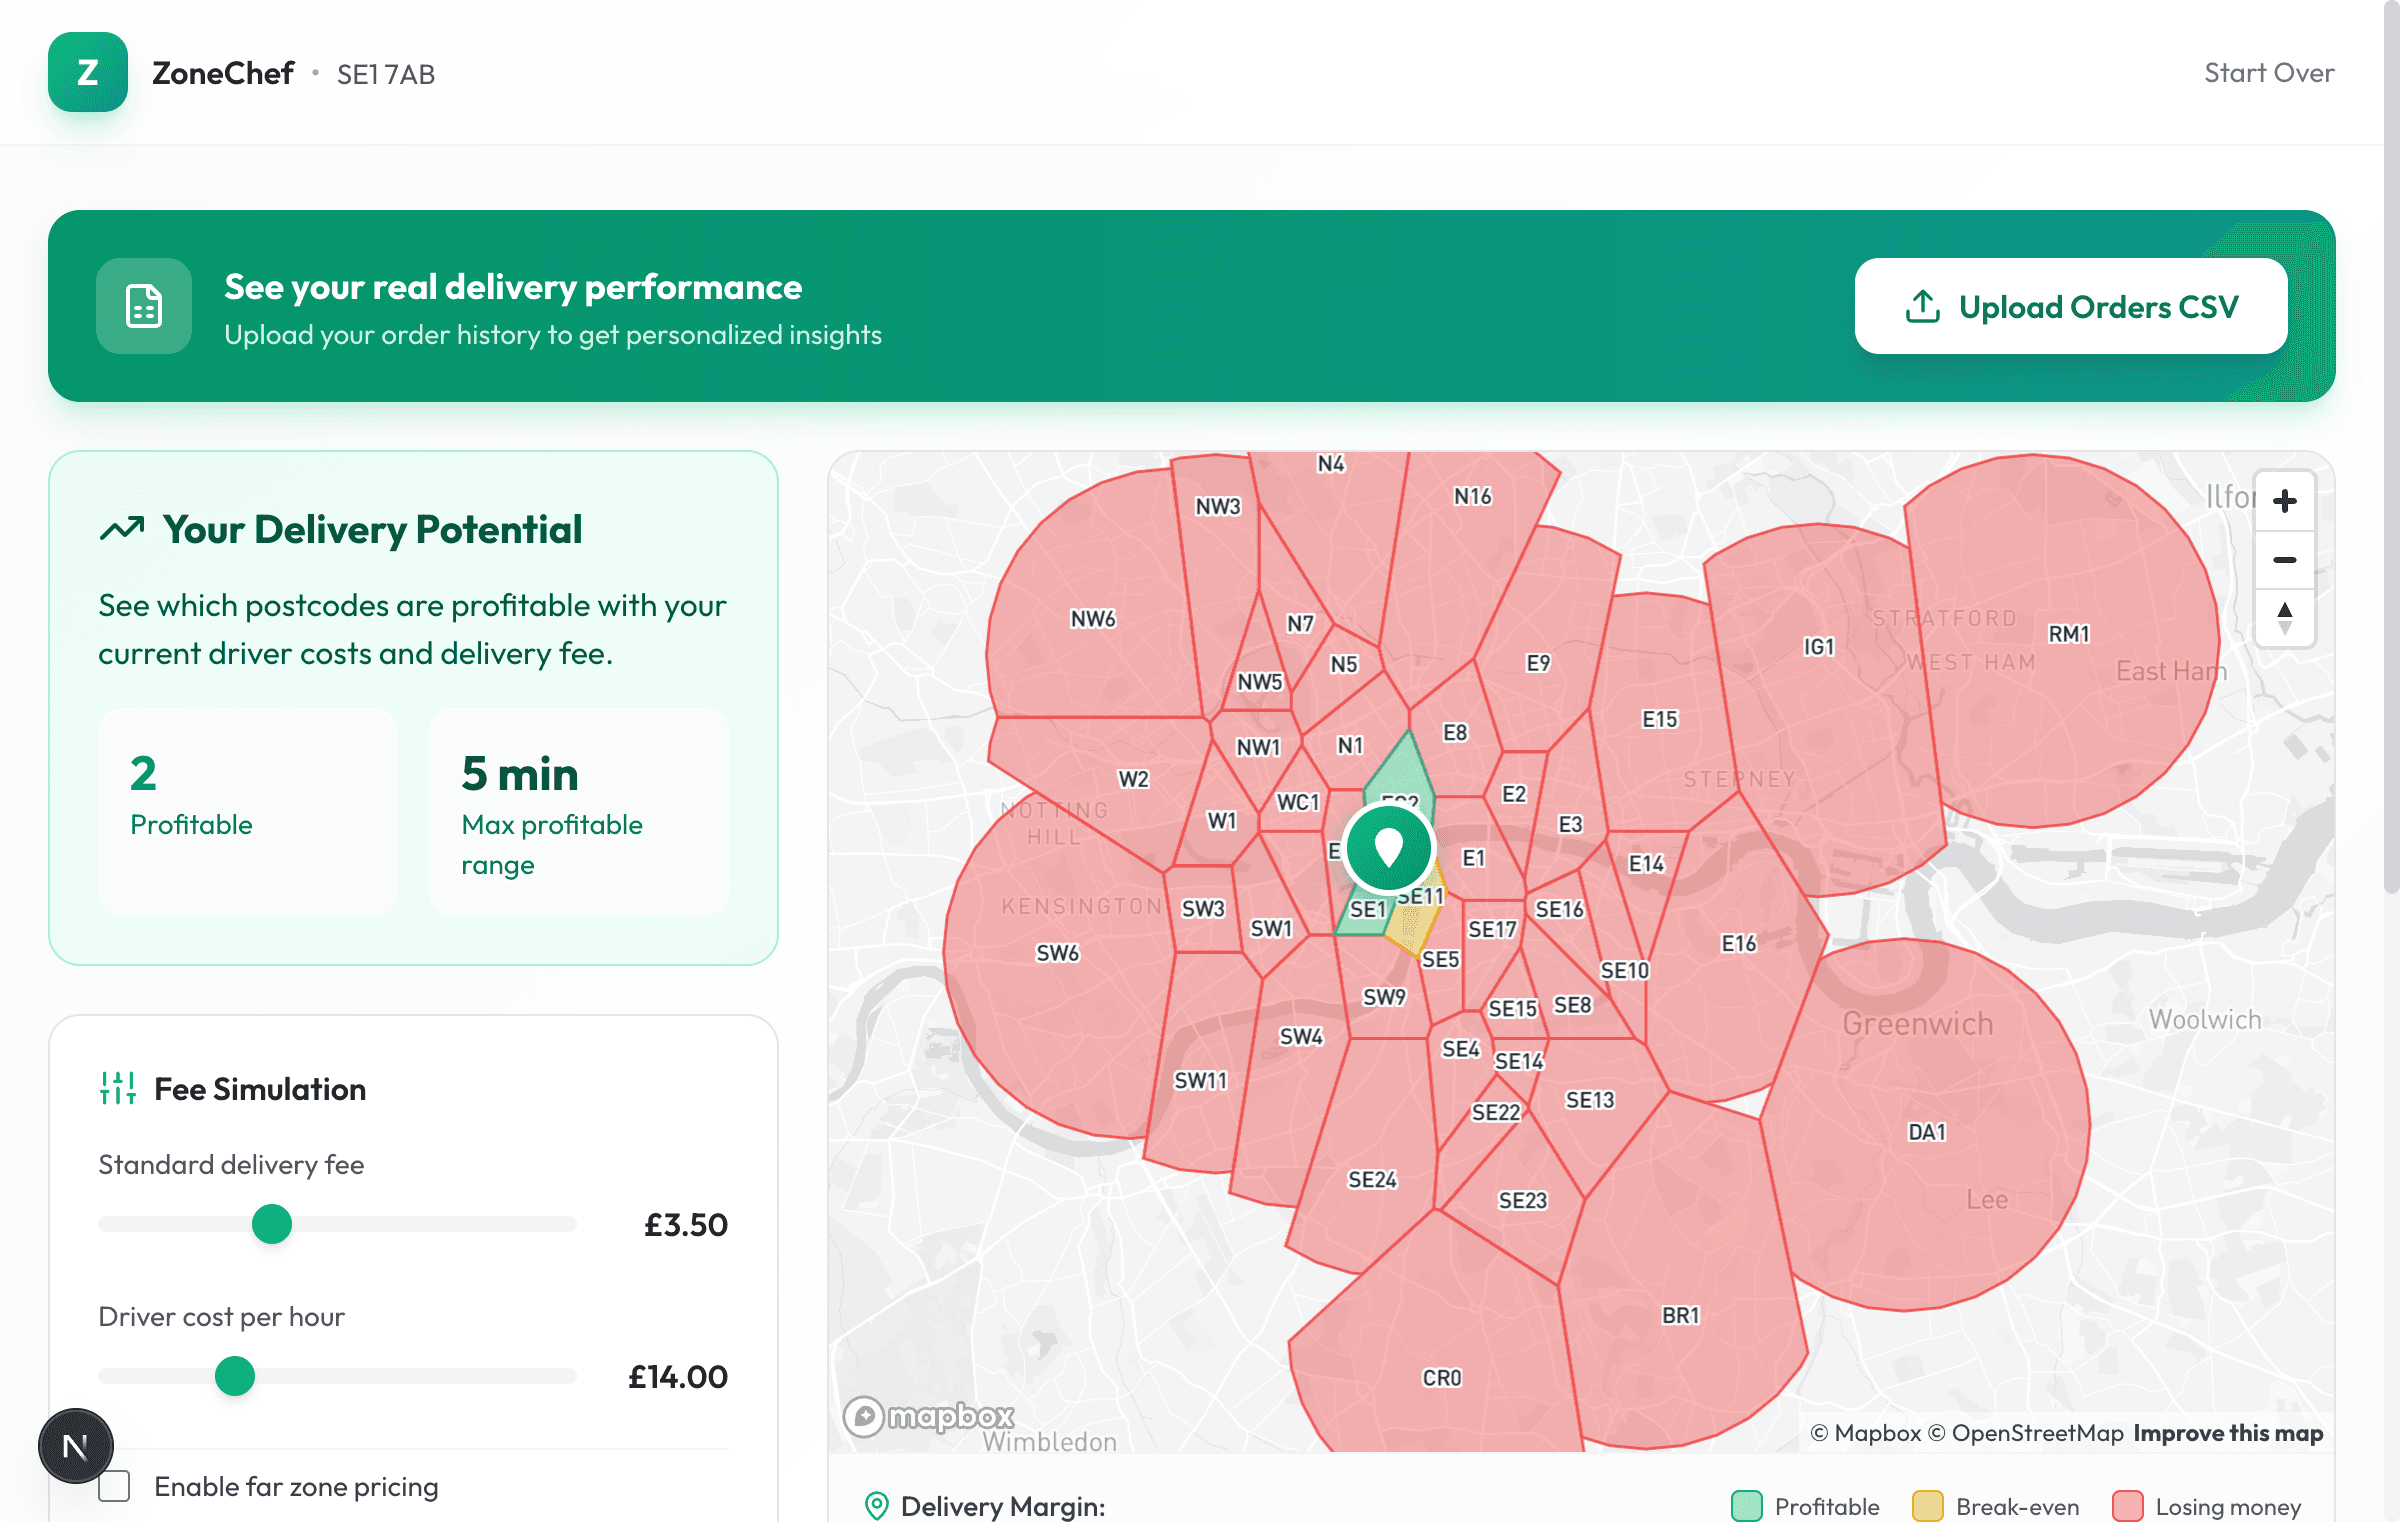The image size is (2400, 1522).
Task: Click the upload arrow icon on the CSV button
Action: [x=1922, y=306]
